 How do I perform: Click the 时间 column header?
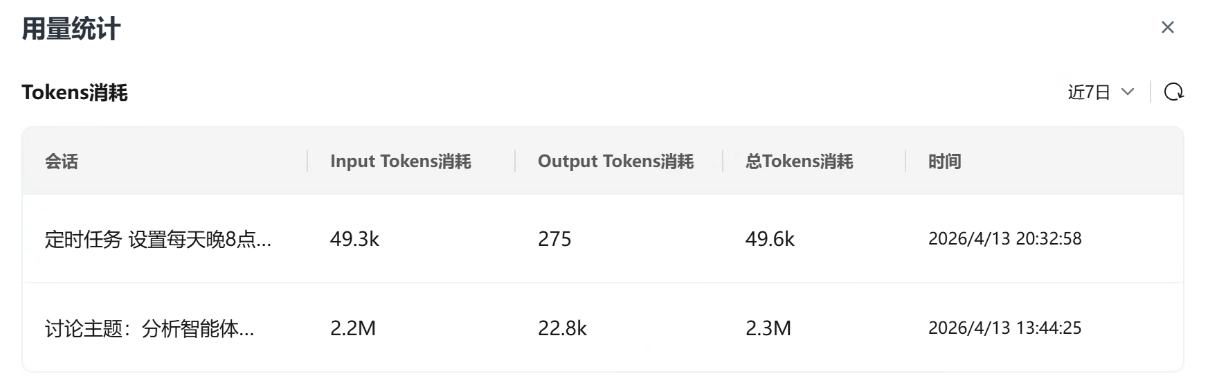(x=945, y=162)
